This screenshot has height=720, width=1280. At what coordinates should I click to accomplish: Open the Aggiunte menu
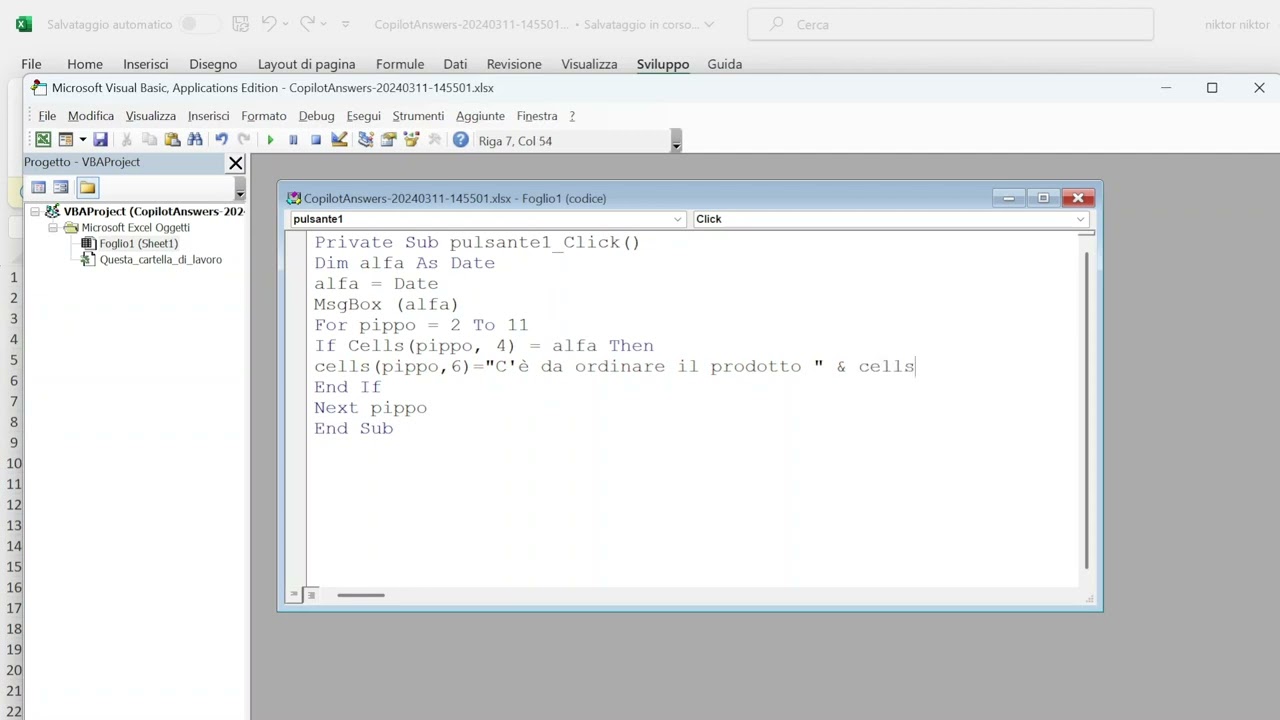click(x=480, y=116)
